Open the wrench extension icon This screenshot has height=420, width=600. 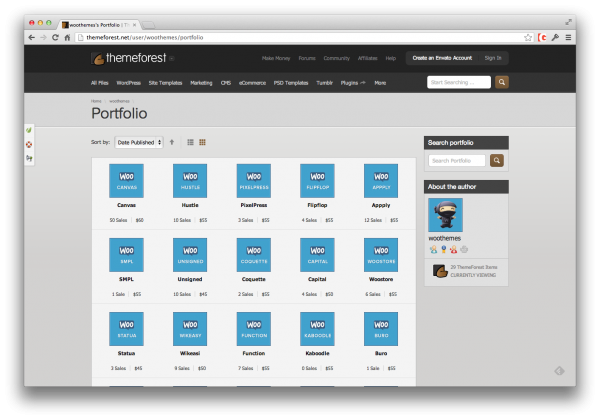point(555,37)
